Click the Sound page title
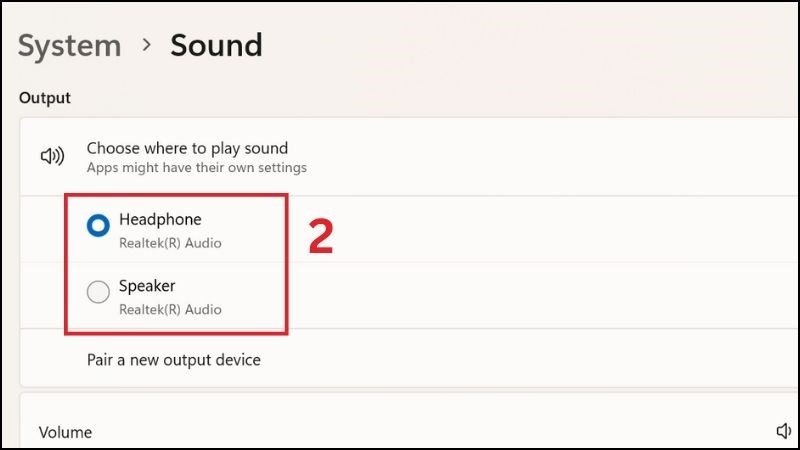This screenshot has height=450, width=800. pos(216,45)
